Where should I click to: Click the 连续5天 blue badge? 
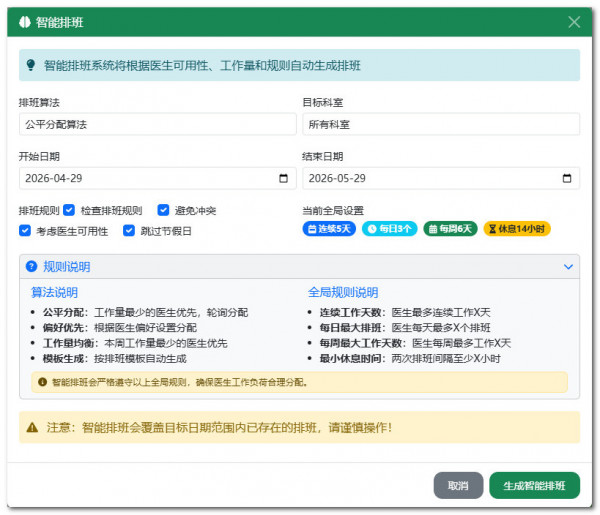(x=329, y=229)
